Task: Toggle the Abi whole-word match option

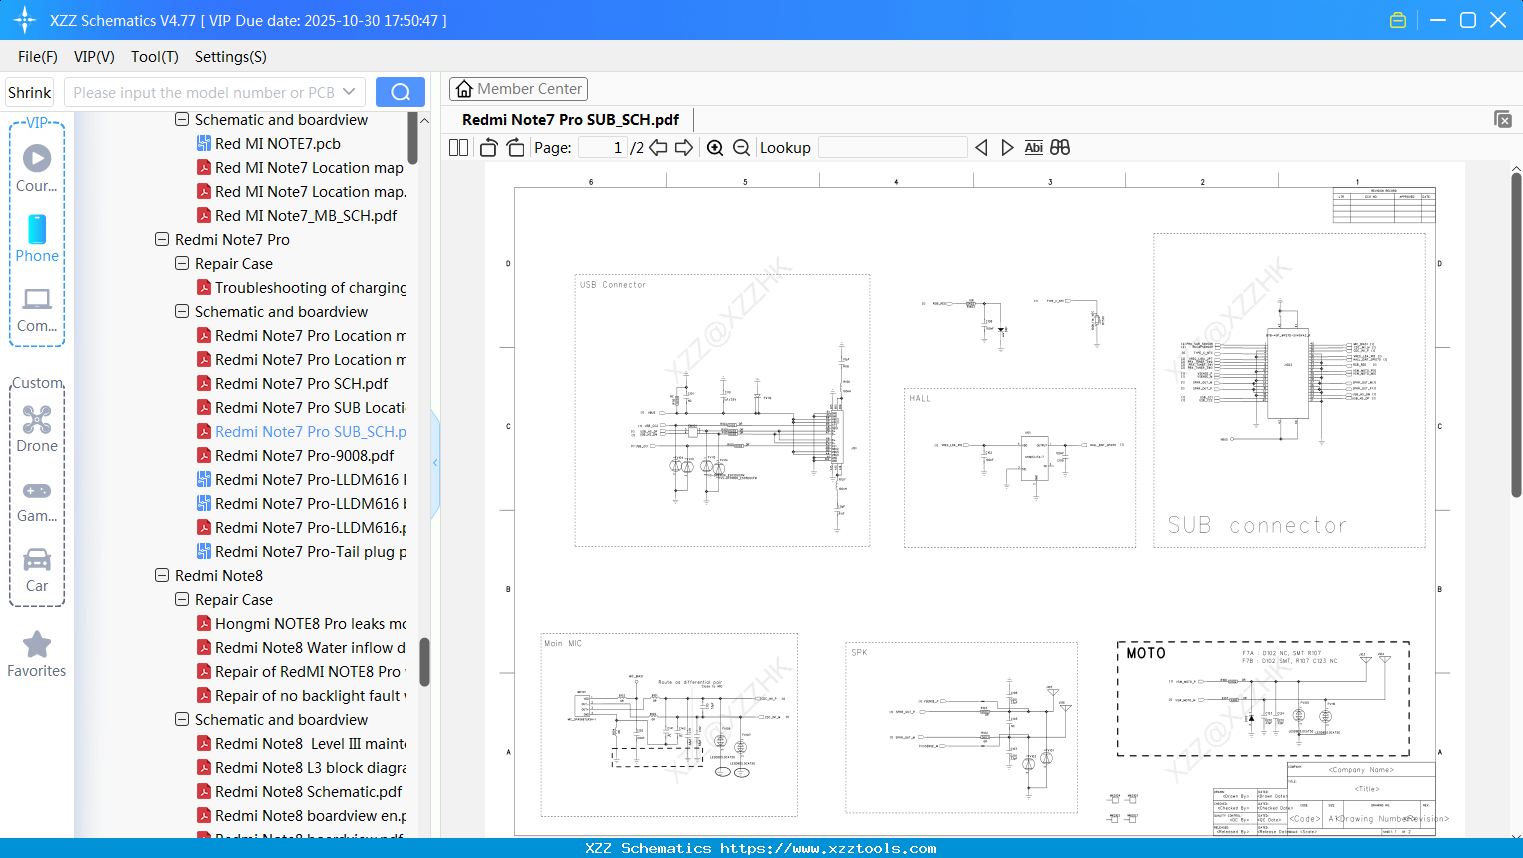Action: [x=1033, y=148]
